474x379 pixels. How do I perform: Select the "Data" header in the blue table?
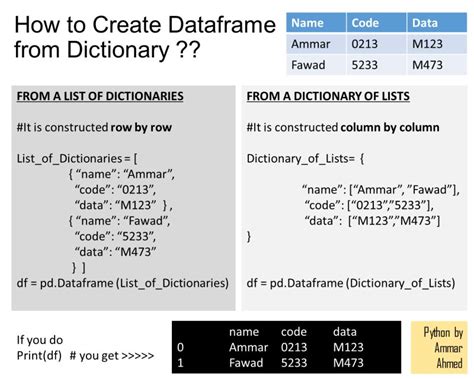[425, 23]
